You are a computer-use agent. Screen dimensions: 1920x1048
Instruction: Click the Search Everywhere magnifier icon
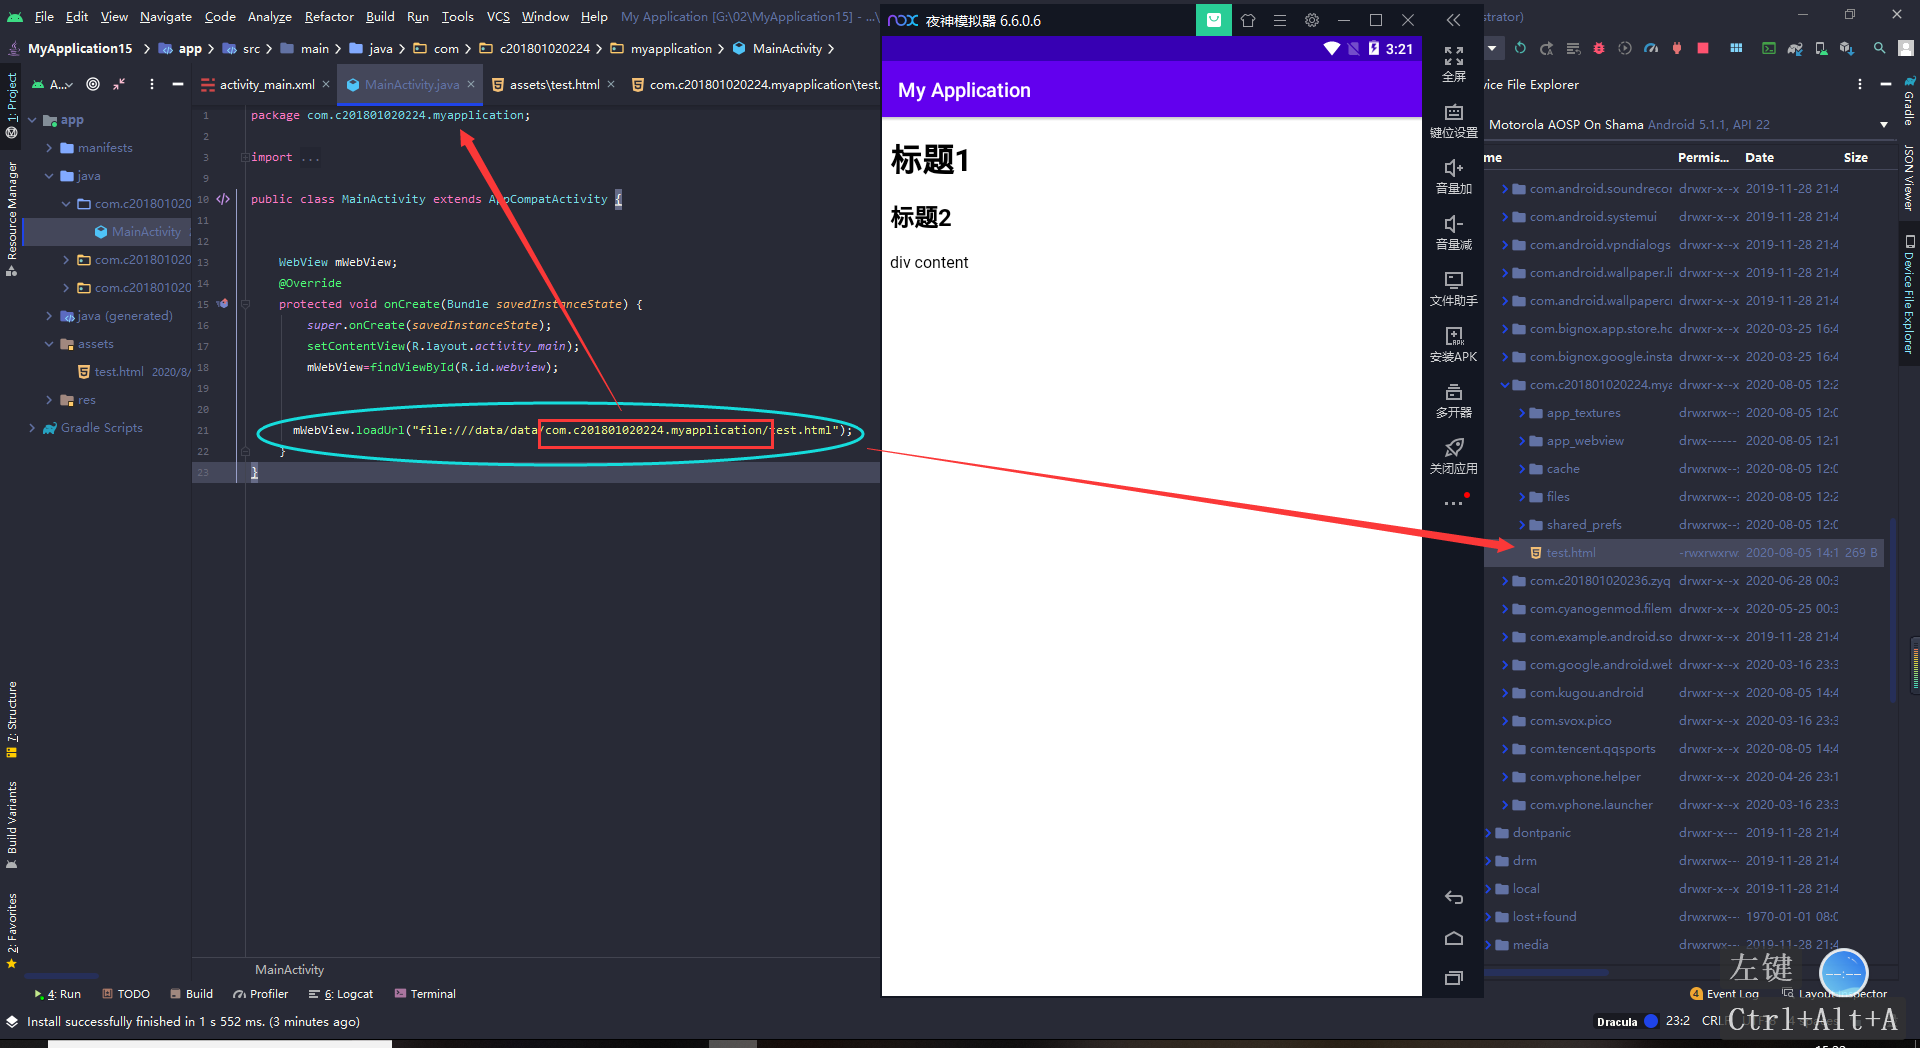[1880, 48]
